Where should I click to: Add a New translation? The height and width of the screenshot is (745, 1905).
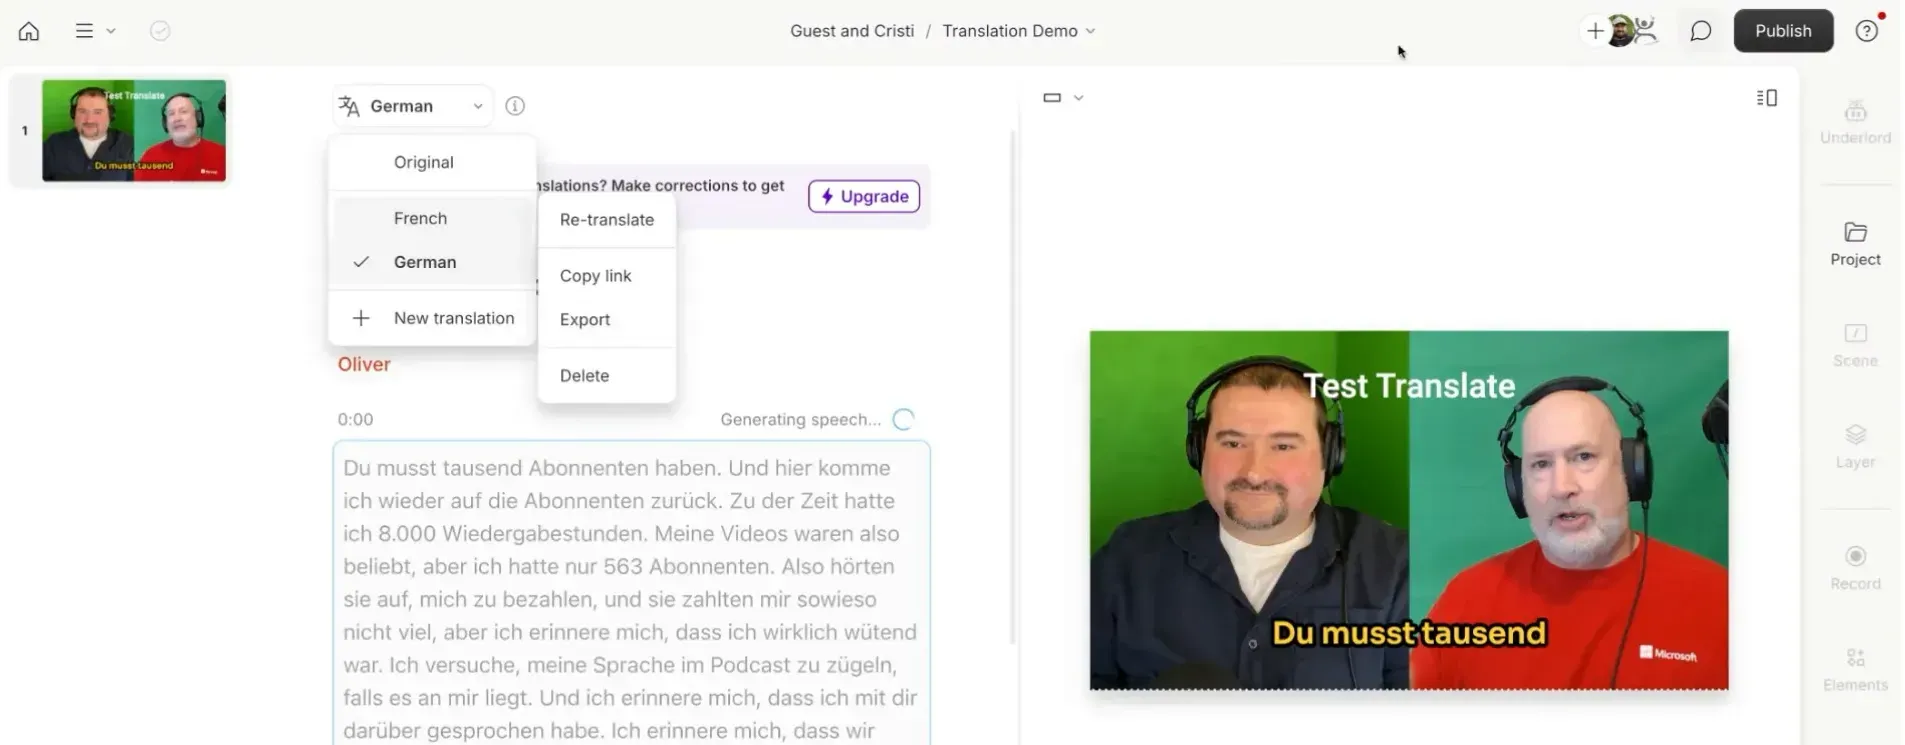tap(433, 318)
